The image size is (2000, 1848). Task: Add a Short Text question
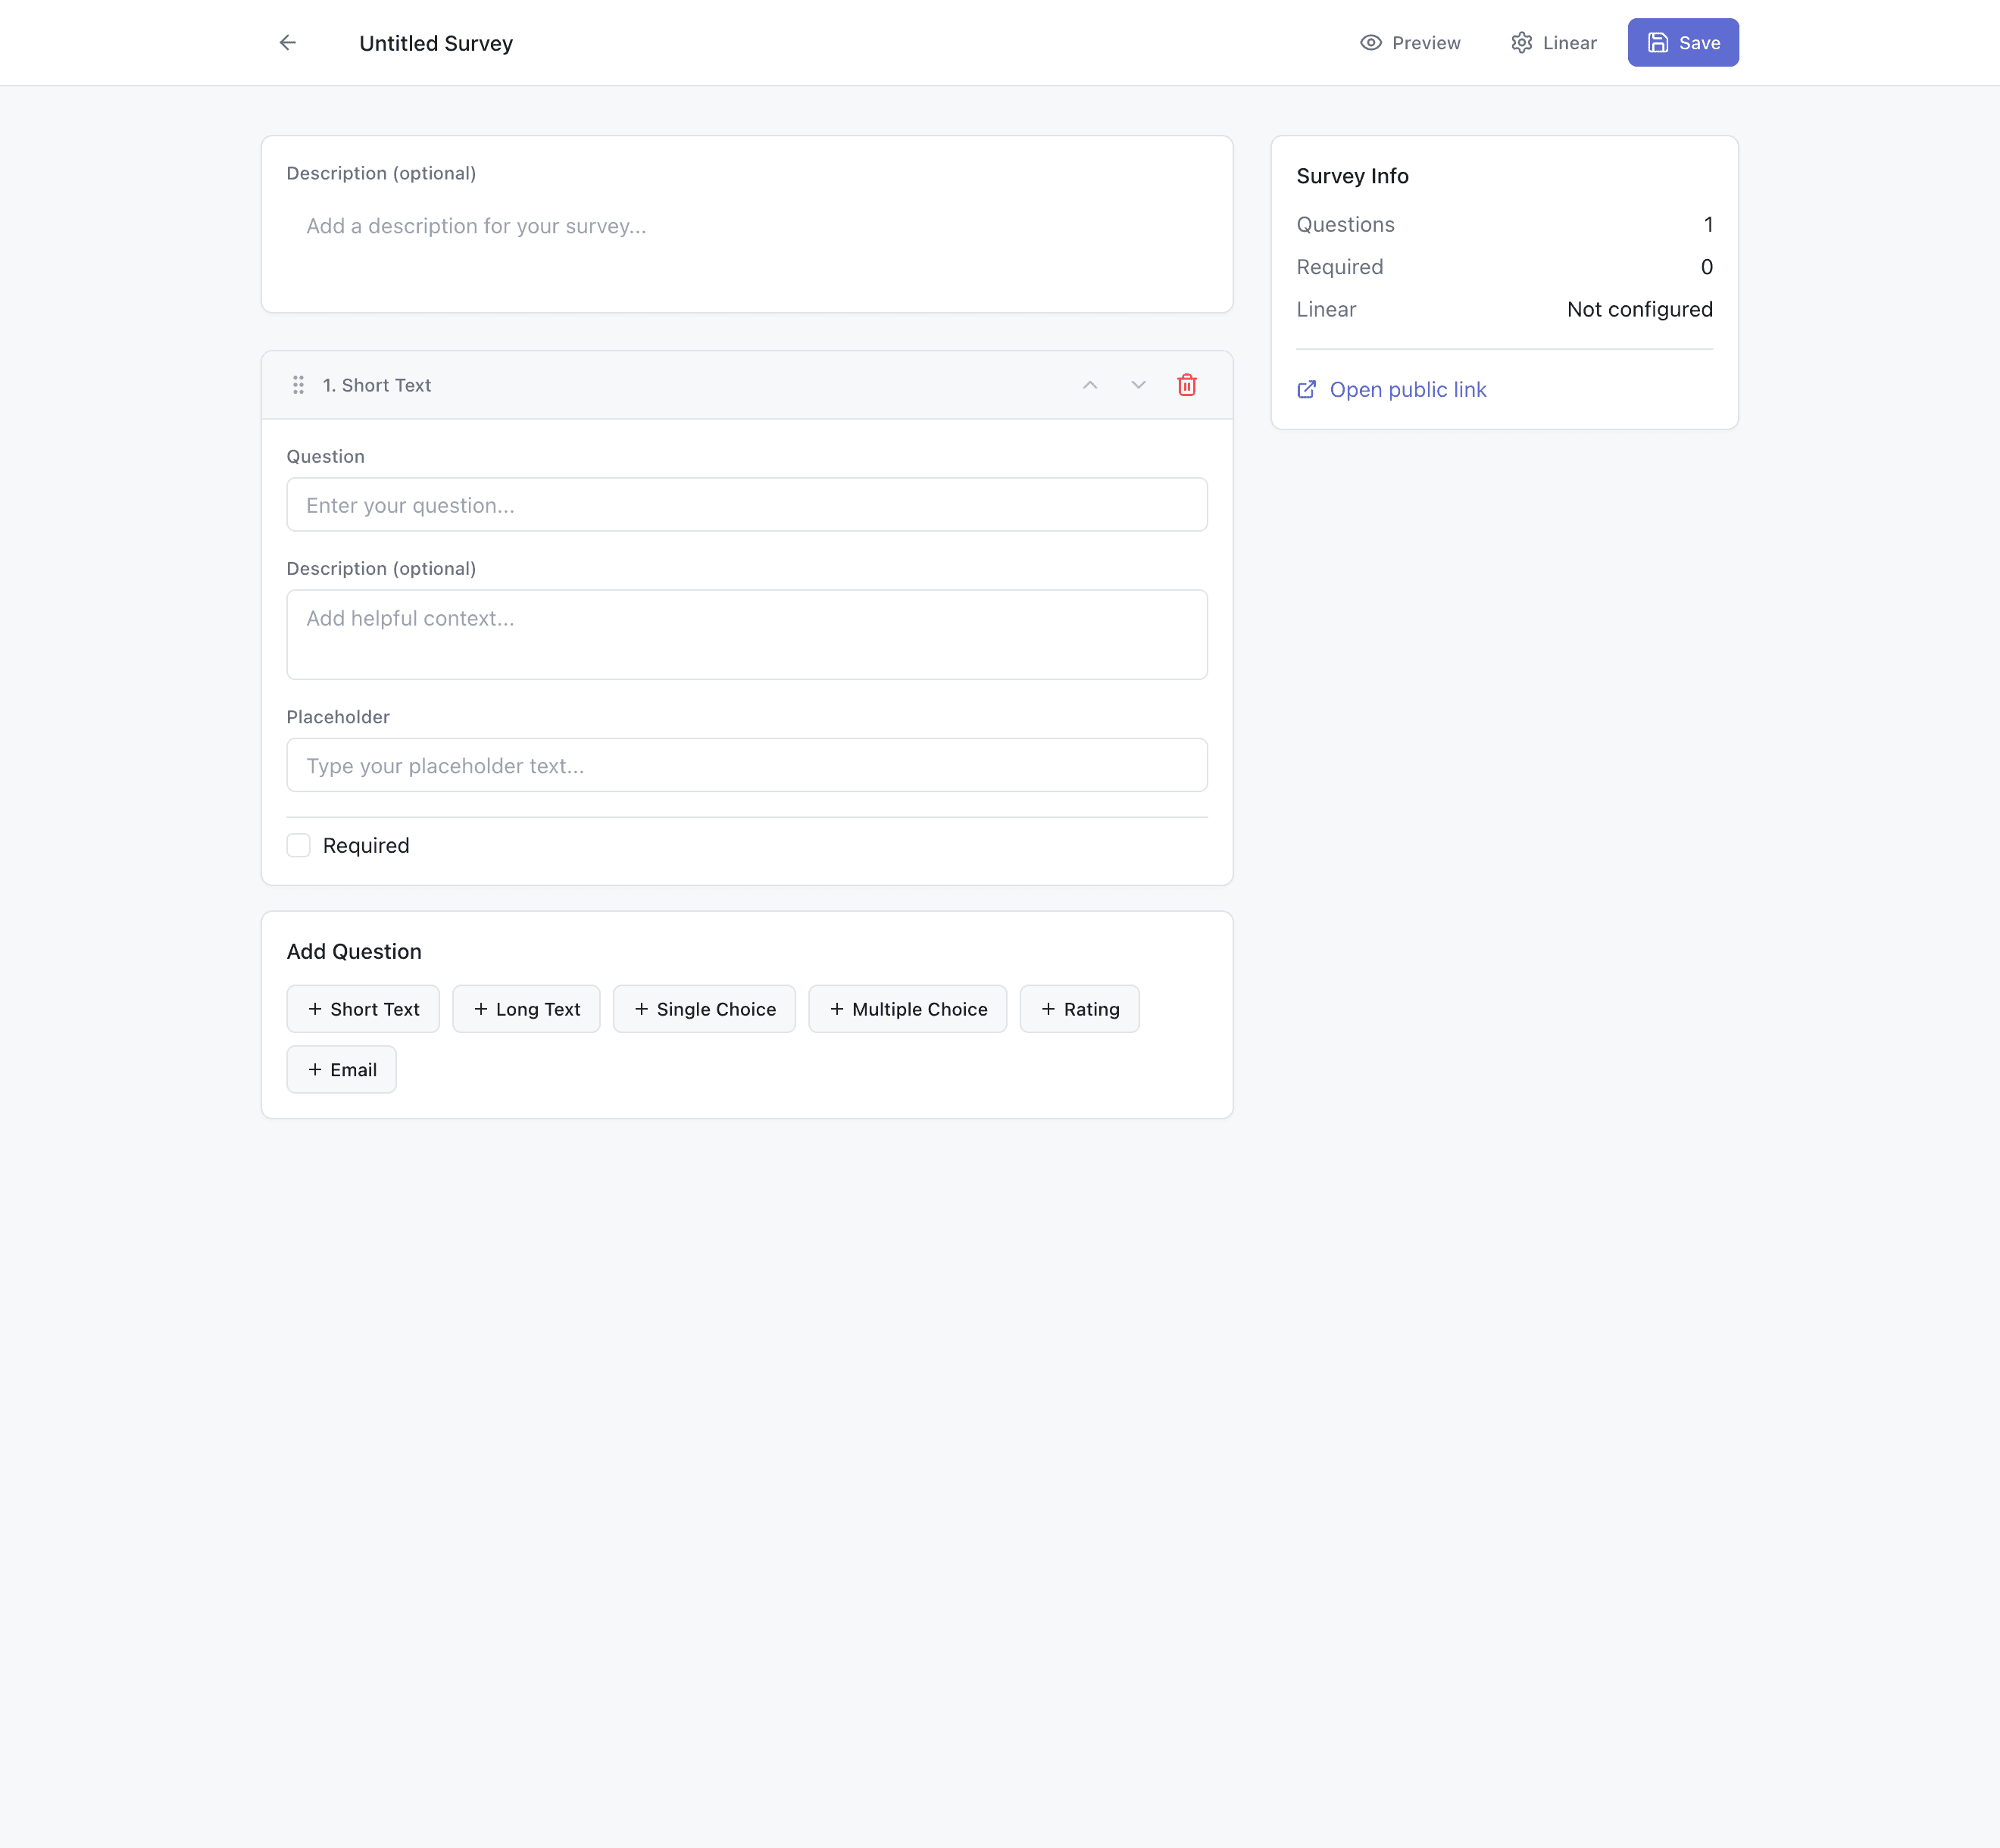coord(362,1008)
